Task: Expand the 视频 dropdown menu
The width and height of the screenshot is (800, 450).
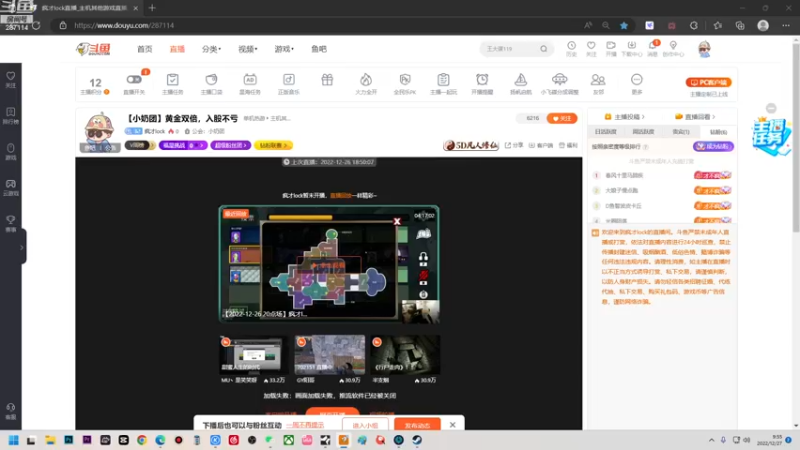Action: pos(248,49)
